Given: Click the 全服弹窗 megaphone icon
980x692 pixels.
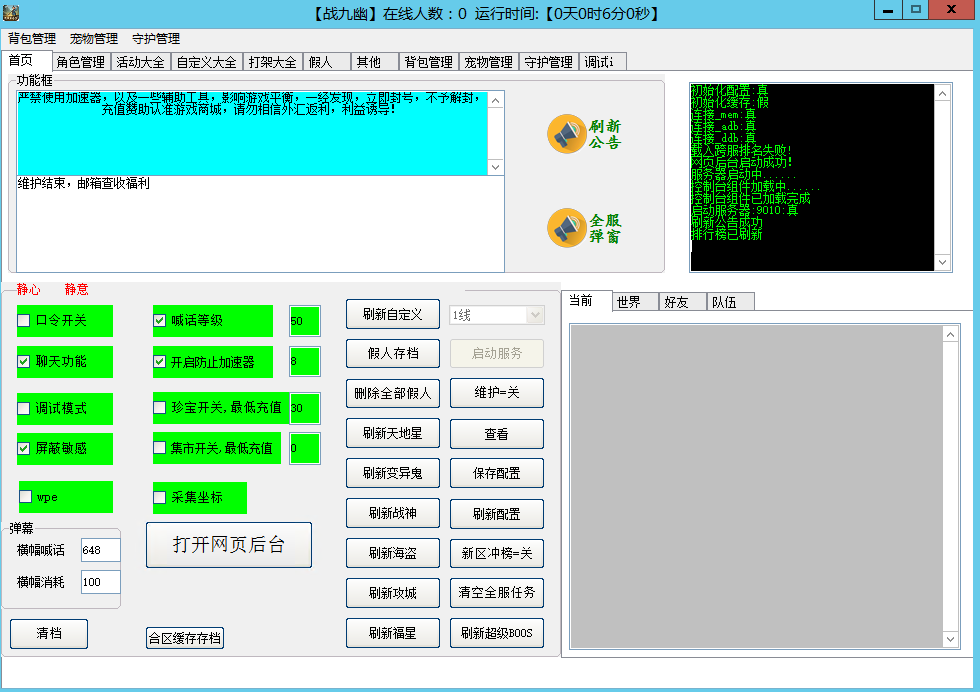Looking at the screenshot, I should point(566,228).
